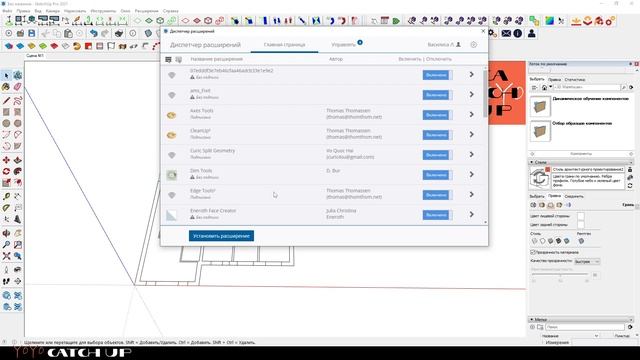
Task: Choose the Protractor tool
Action: tap(6, 208)
